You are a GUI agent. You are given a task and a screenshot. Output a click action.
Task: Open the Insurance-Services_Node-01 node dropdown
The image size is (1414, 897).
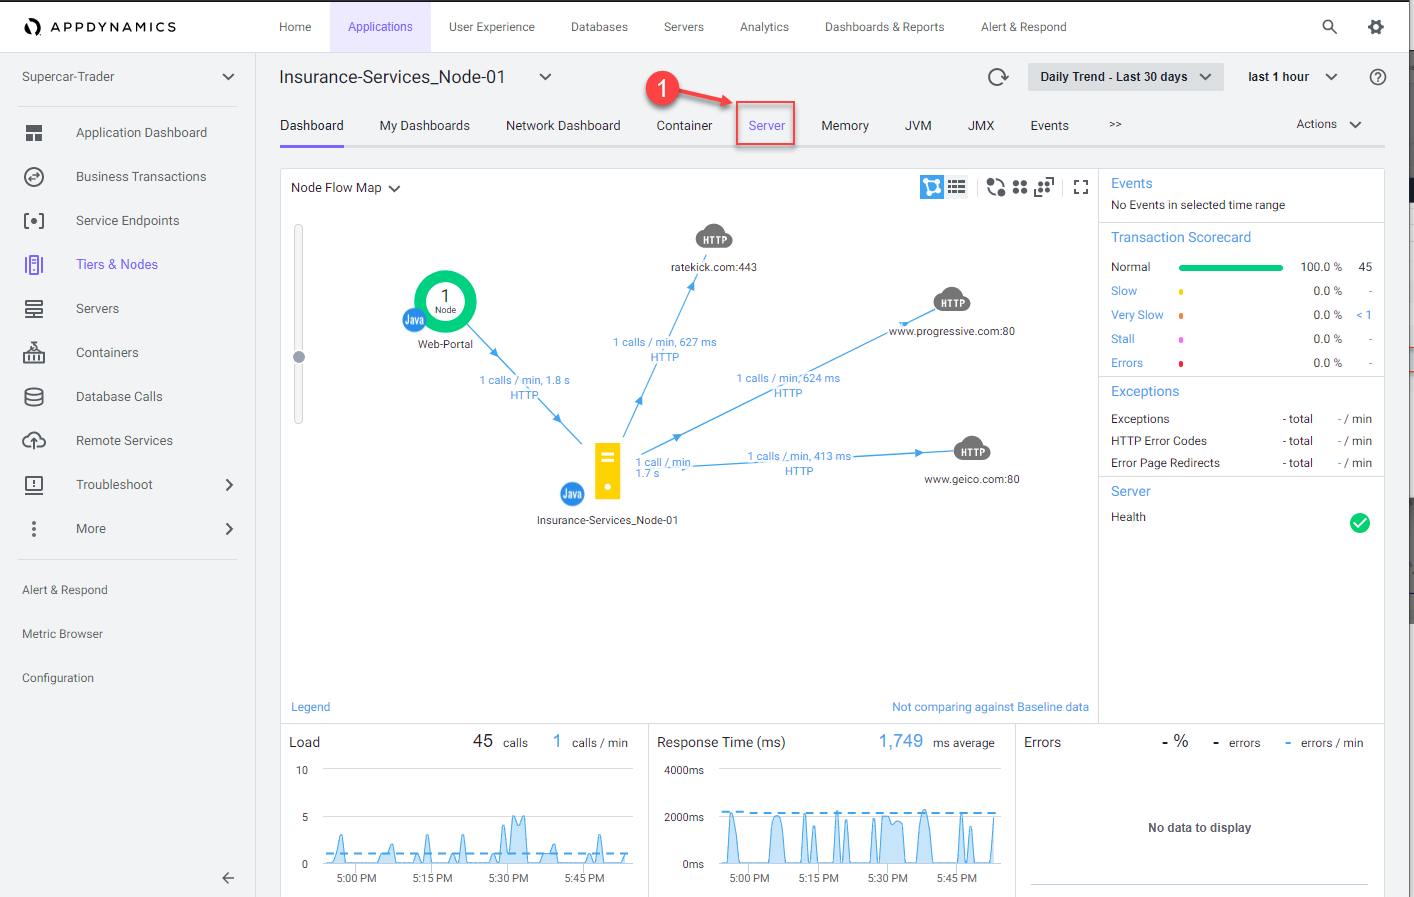click(545, 77)
